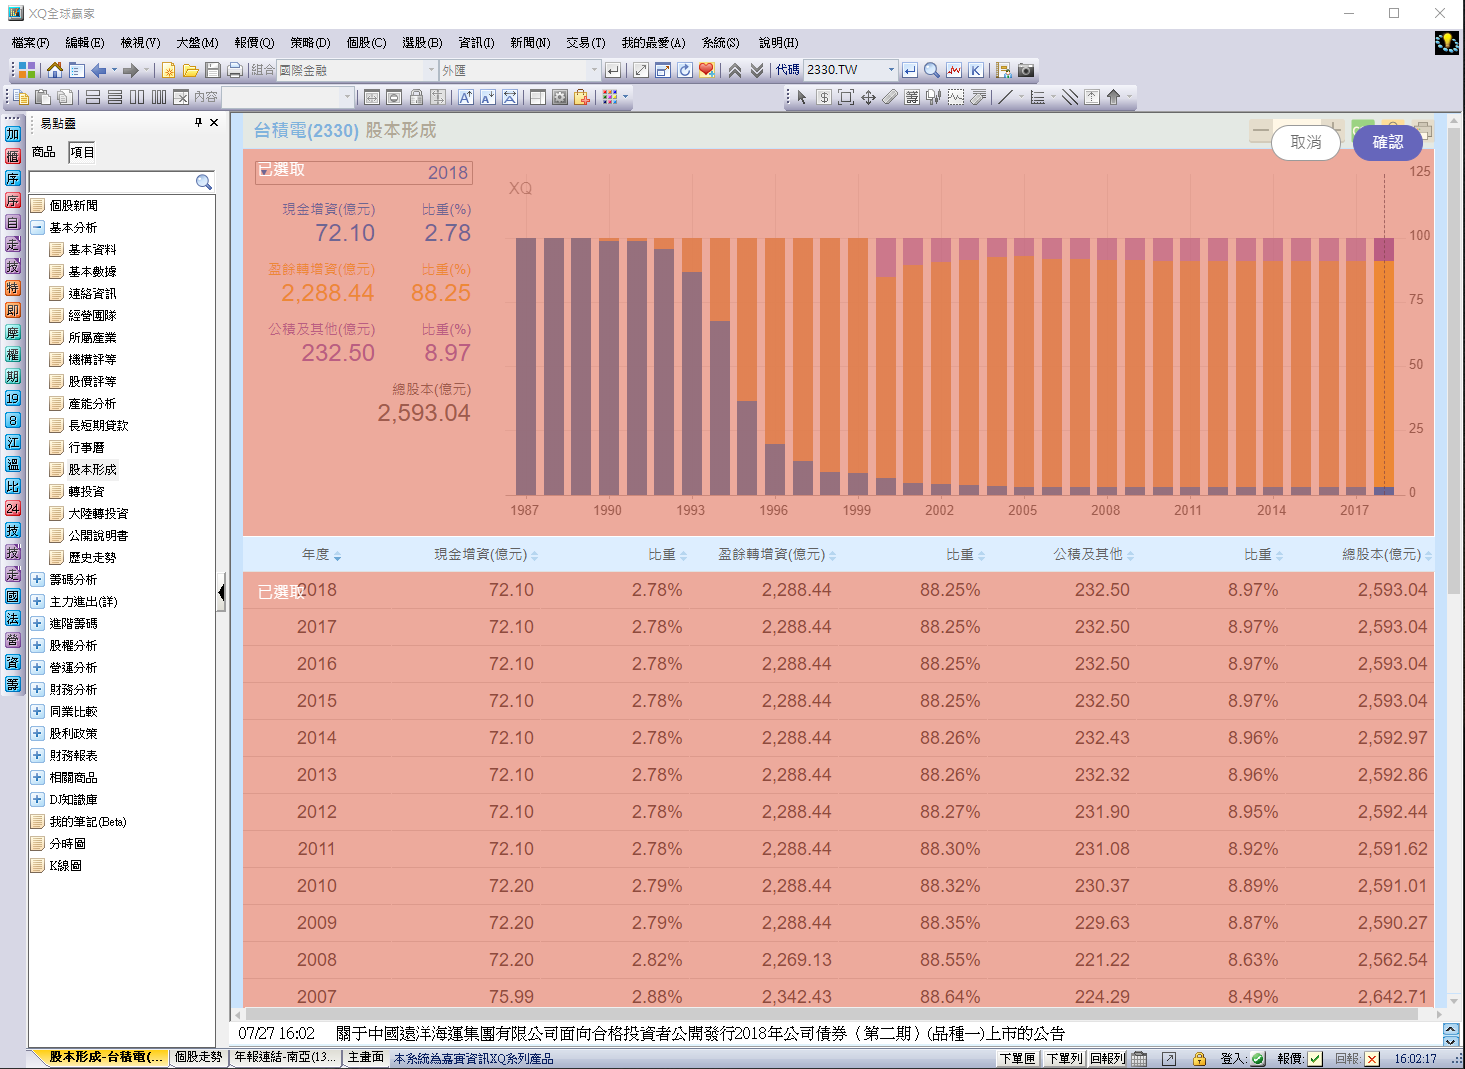This screenshot has height=1069, width=1465.
Task: Click the 回報列 button
Action: coord(1108,1058)
